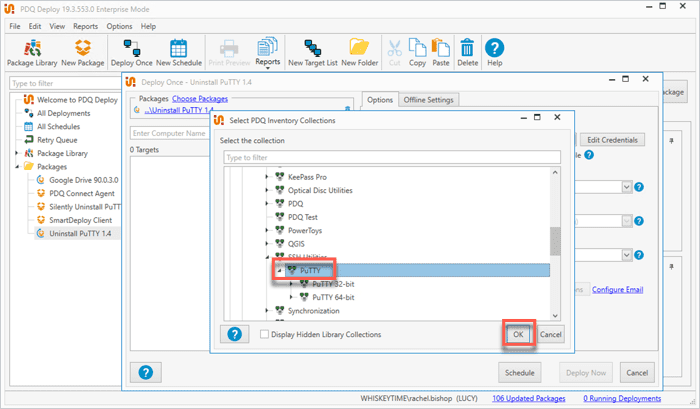Expand the PuTTY 64-bit collection

click(x=292, y=297)
